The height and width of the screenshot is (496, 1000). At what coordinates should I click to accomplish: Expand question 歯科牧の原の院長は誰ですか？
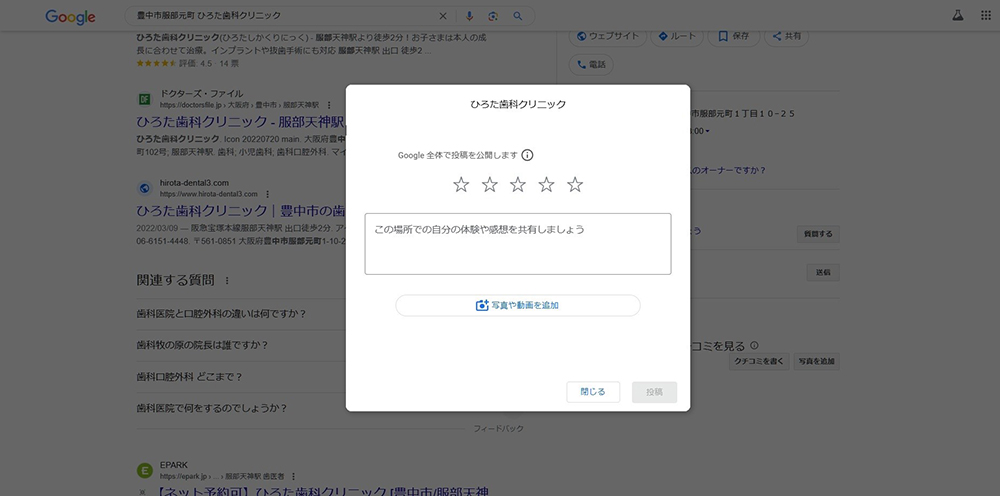(x=202, y=346)
